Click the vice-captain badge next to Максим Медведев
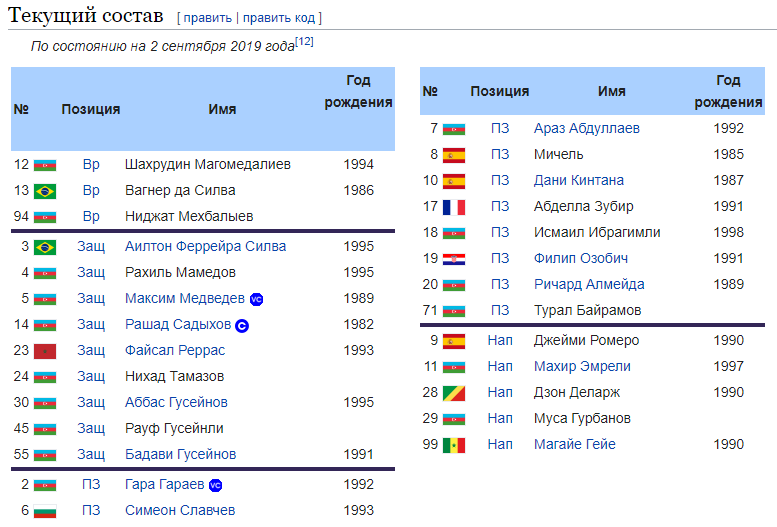This screenshot has height=527, width=777. pos(256,299)
